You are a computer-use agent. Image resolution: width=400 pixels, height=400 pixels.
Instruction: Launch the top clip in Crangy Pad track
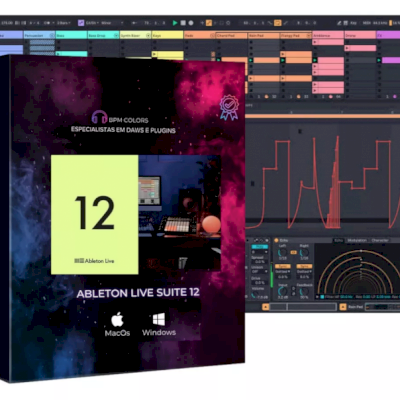[283, 54]
